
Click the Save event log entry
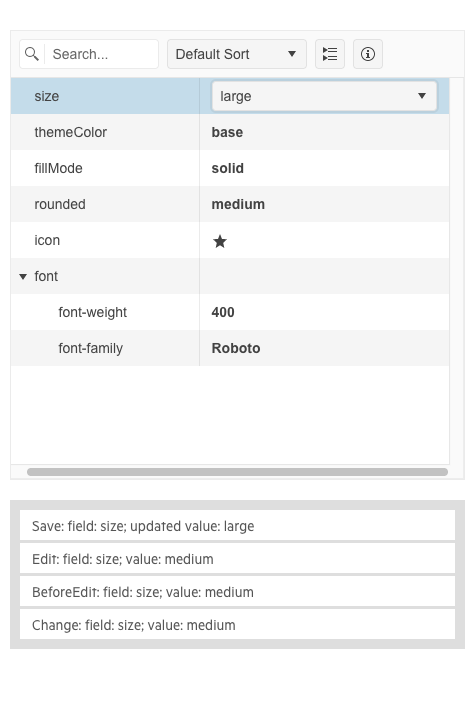point(237,526)
